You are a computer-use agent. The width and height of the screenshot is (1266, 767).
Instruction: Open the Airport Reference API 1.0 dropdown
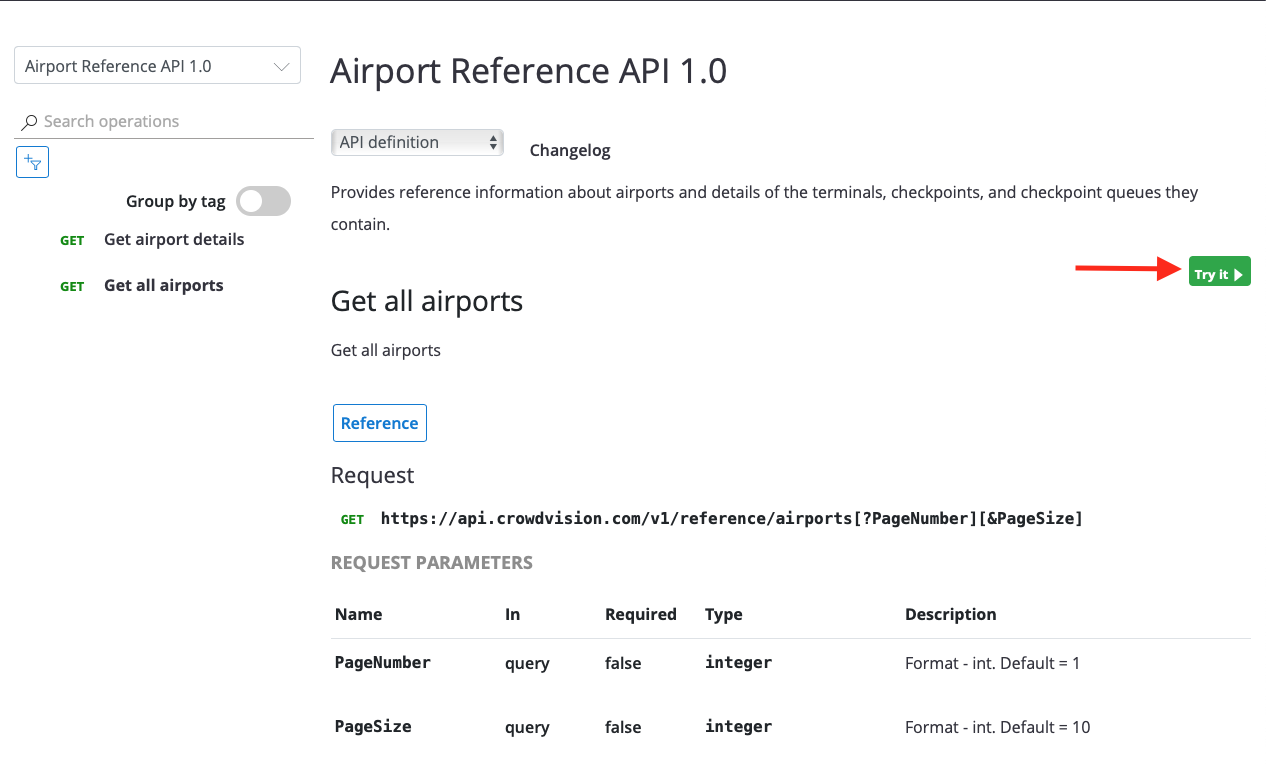[157, 66]
